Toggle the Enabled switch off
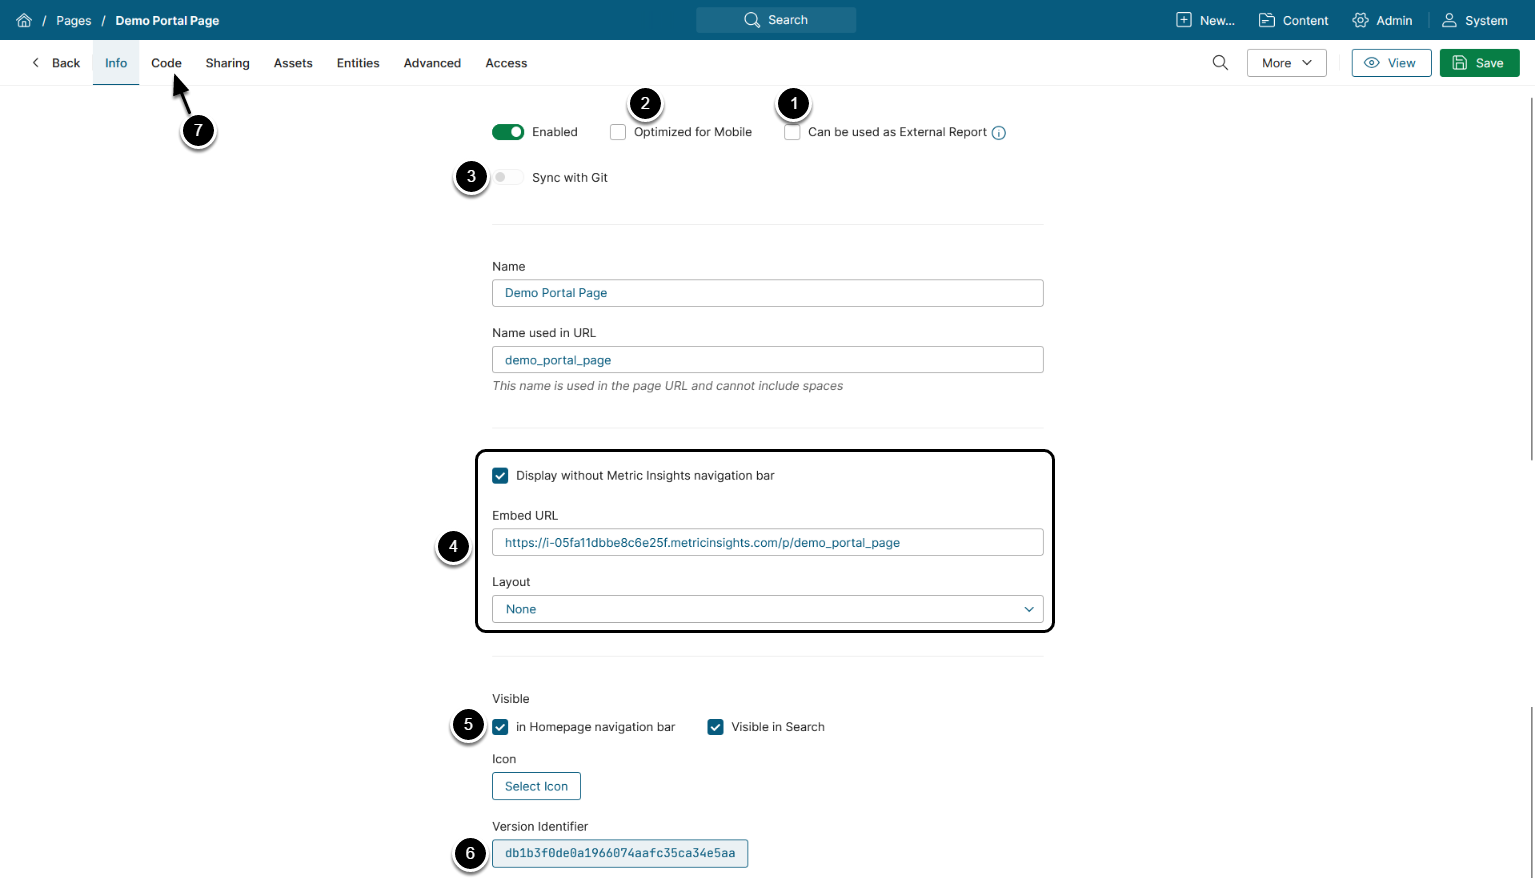1535x878 pixels. pos(508,132)
